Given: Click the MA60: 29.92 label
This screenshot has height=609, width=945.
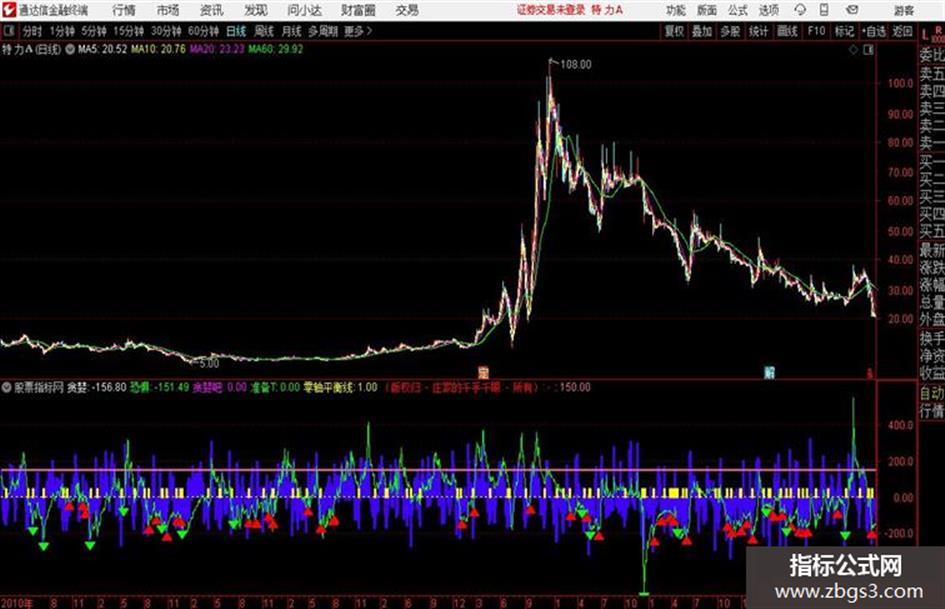Looking at the screenshot, I should pos(275,49).
